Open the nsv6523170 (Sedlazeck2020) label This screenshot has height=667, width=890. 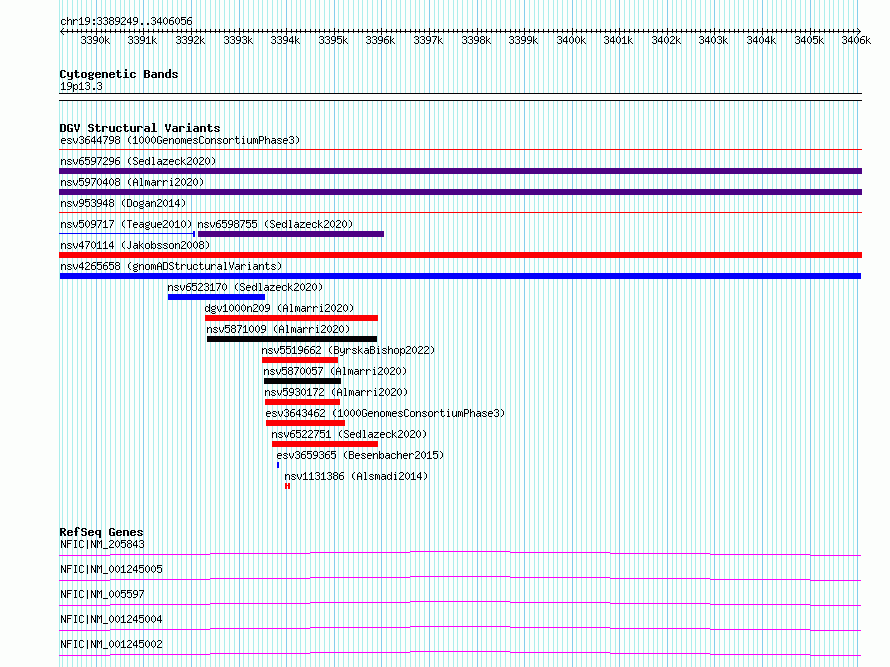[x=245, y=287]
